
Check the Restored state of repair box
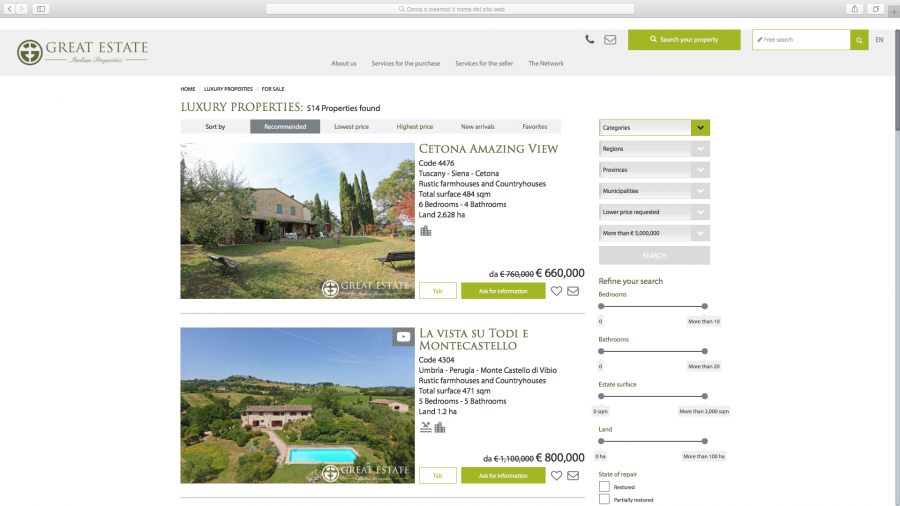click(x=604, y=486)
